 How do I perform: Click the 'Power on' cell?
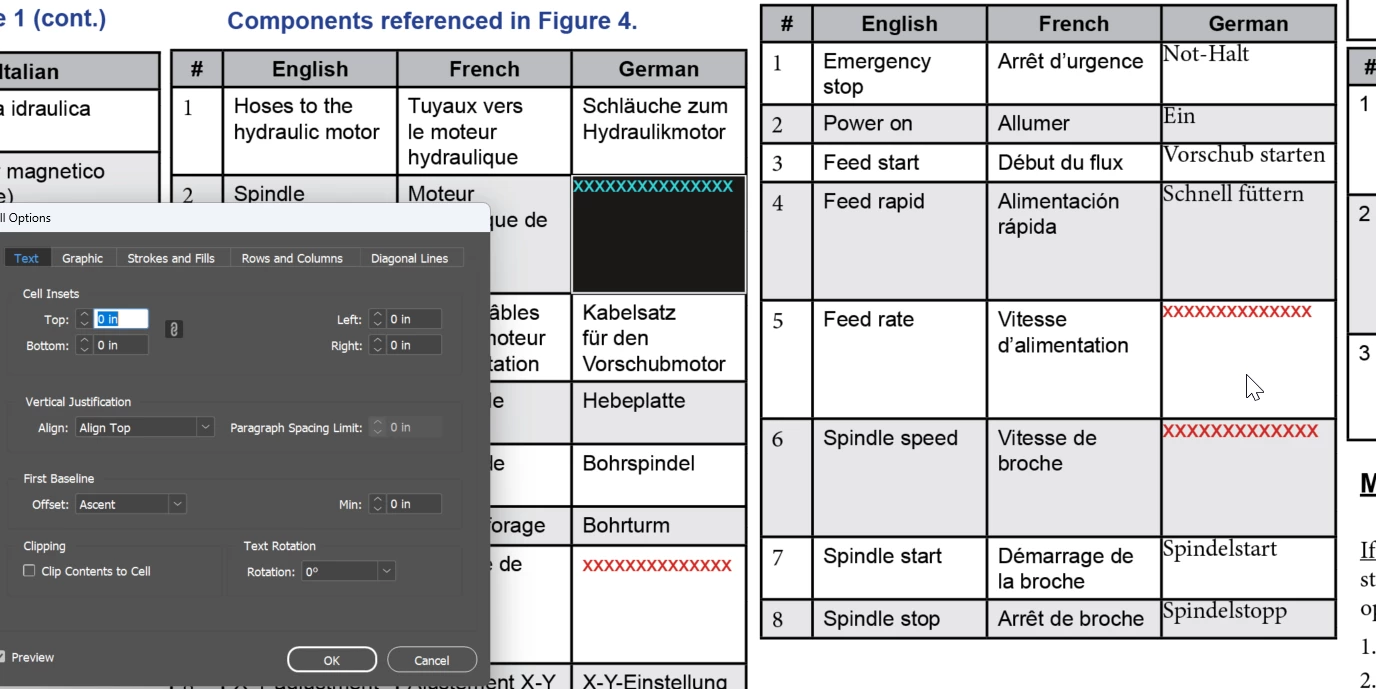pyautogui.click(x=899, y=123)
